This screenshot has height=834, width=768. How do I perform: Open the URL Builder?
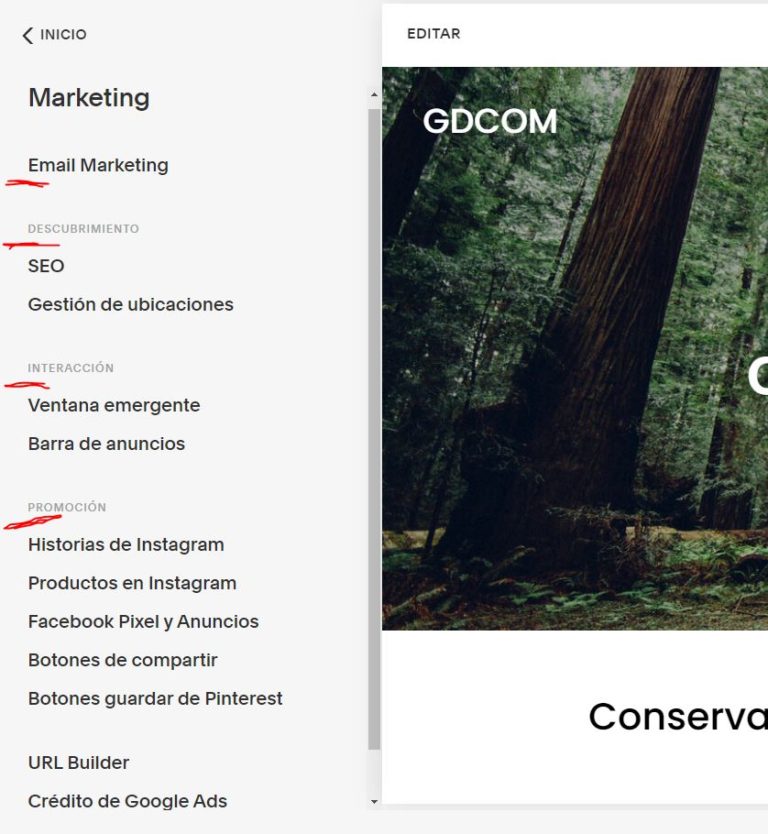79,763
